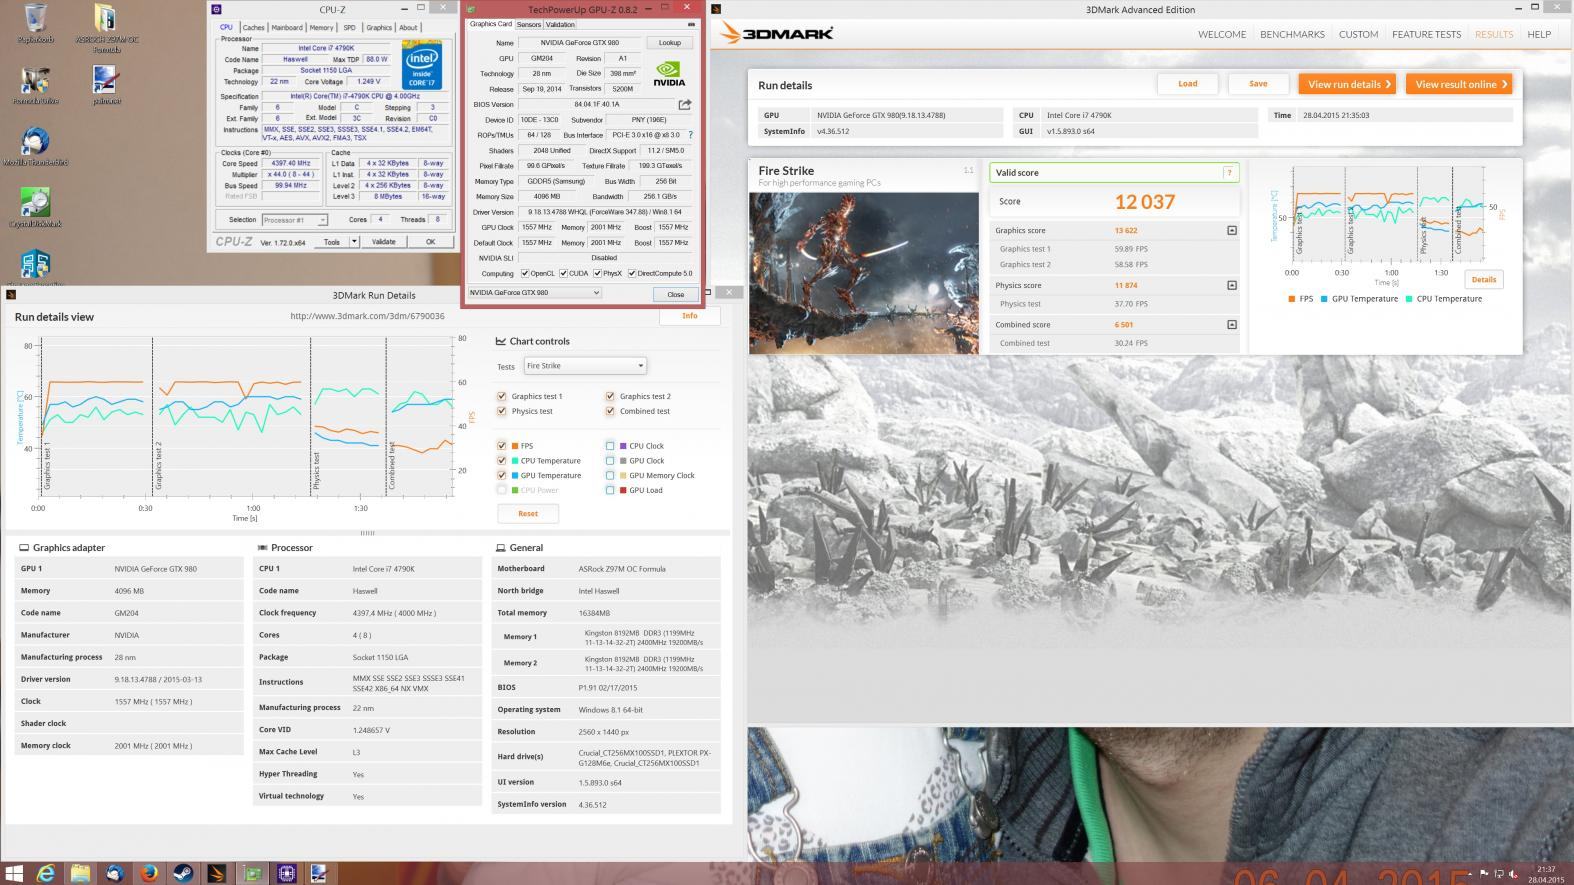Toggle the Graphics test 2 checkbox
The height and width of the screenshot is (885, 1574).
(609, 396)
